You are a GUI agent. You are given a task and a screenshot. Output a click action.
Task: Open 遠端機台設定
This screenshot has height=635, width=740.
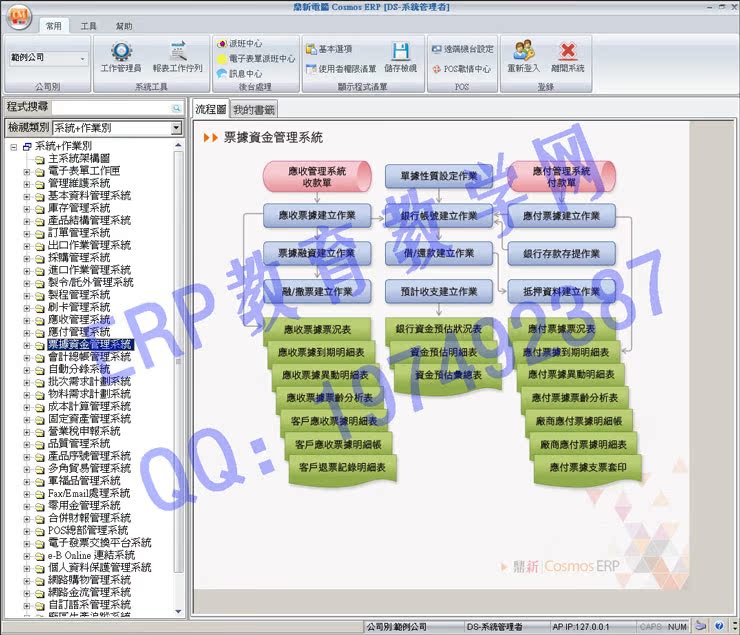(462, 49)
